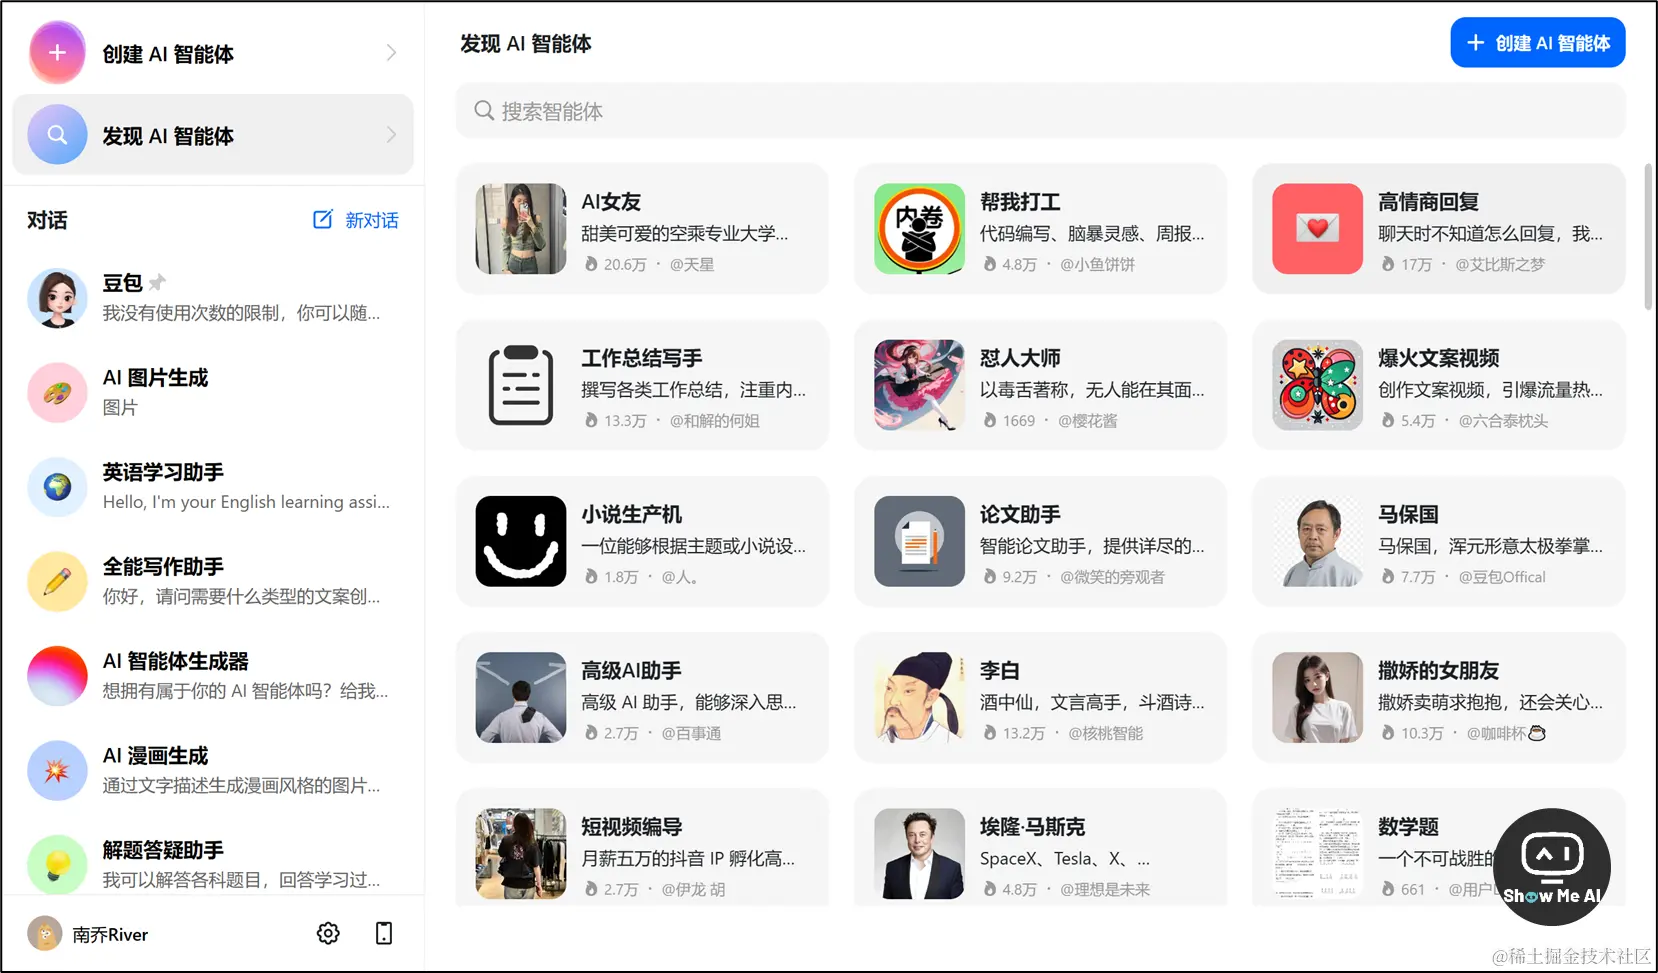Click the blue 创建 AI 智能体 button
1658x973 pixels.
click(1538, 43)
